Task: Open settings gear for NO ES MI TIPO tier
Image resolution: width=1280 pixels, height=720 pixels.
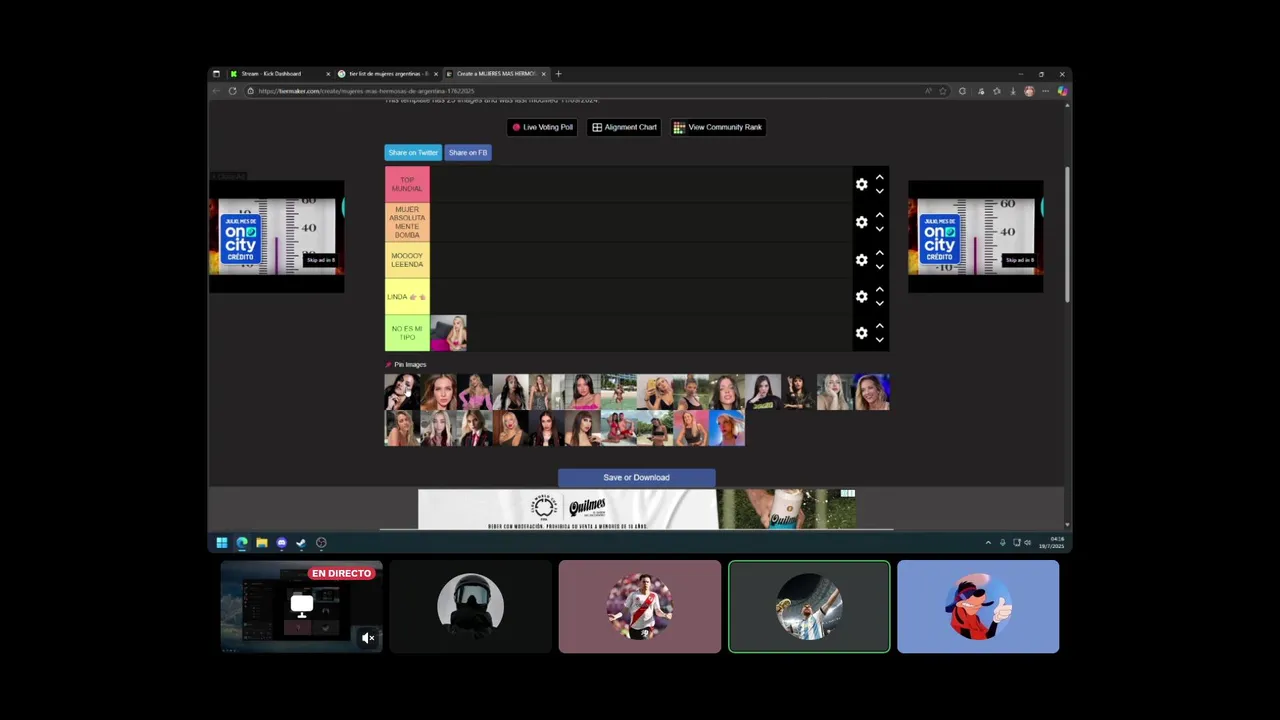Action: click(x=861, y=333)
